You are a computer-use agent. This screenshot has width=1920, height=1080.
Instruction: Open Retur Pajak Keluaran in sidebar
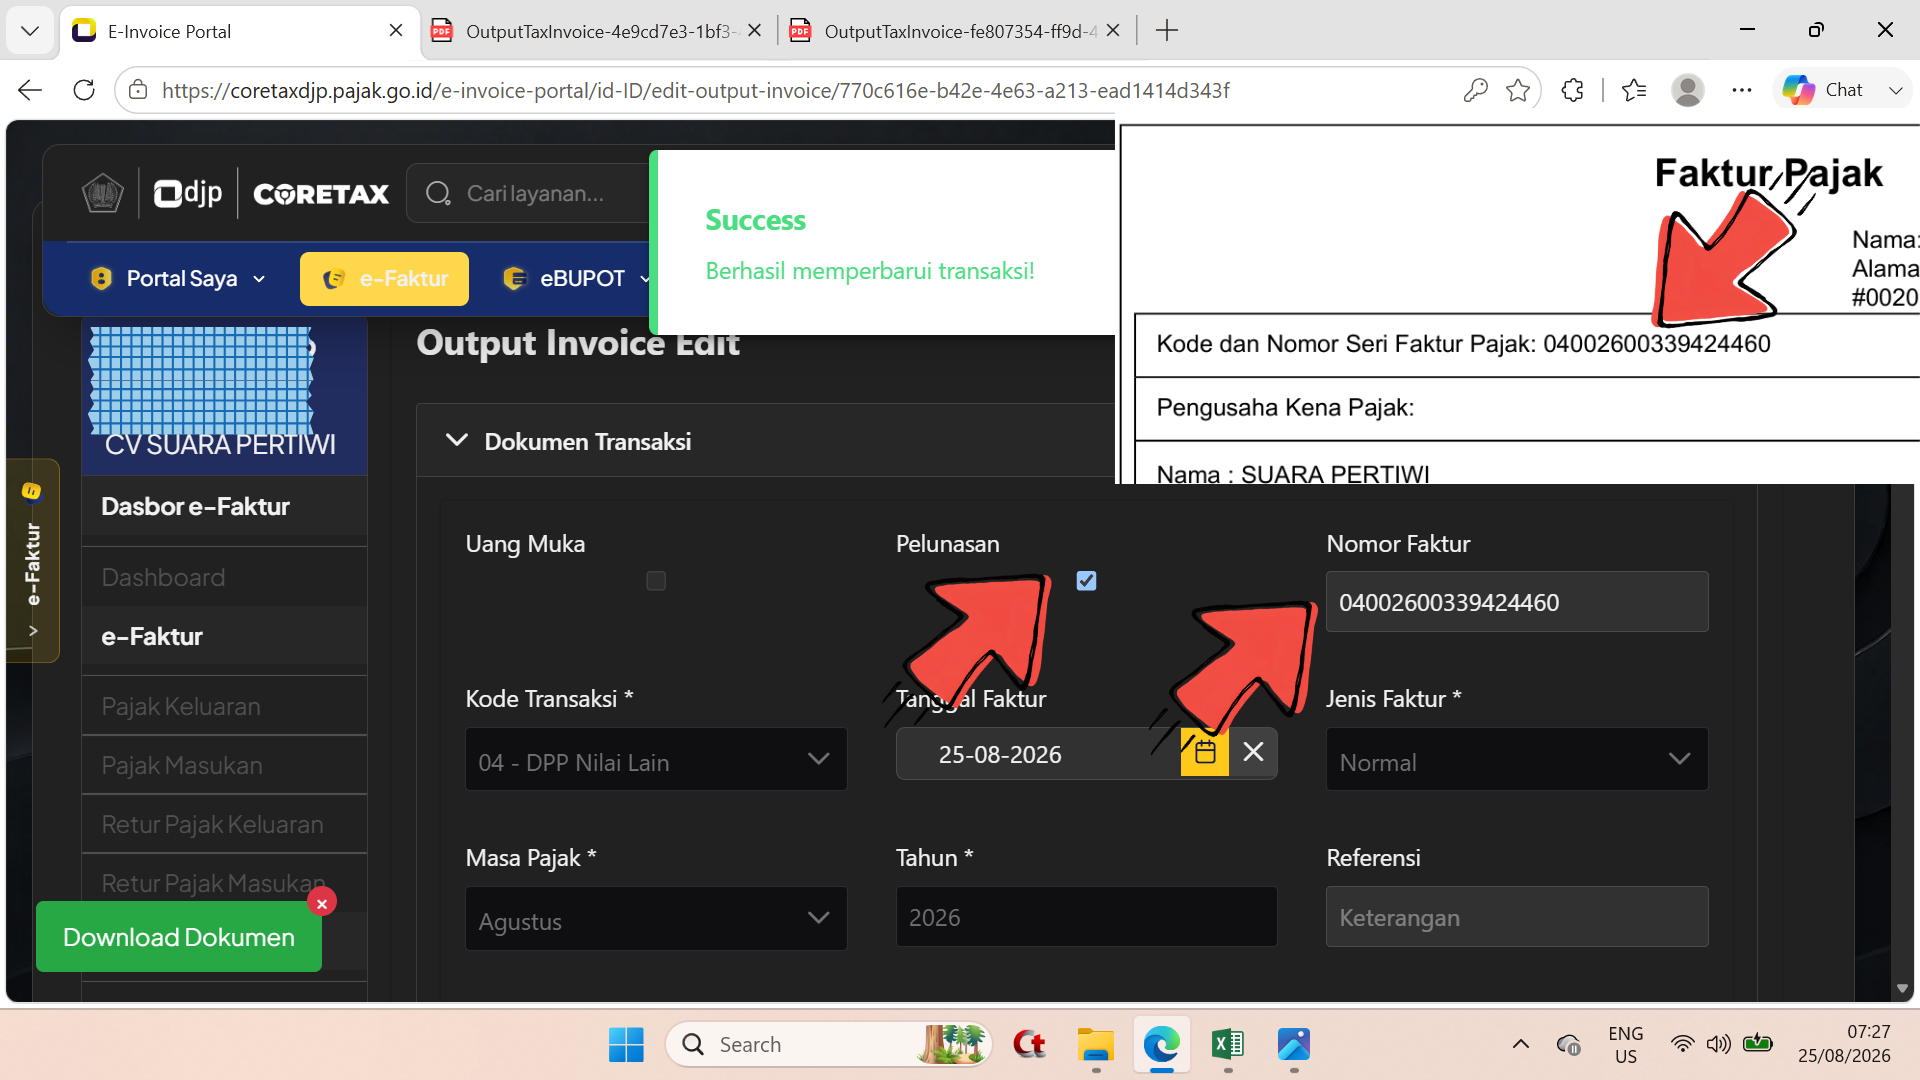pyautogui.click(x=212, y=824)
